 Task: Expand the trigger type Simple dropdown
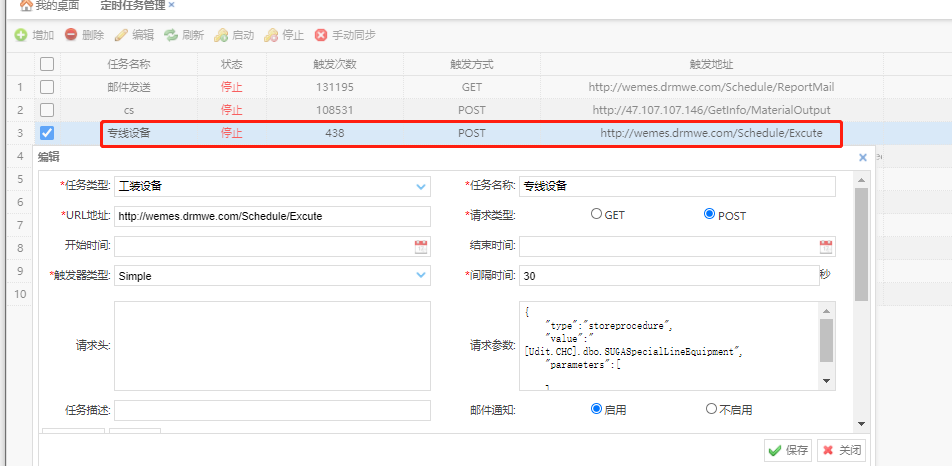pos(421,275)
